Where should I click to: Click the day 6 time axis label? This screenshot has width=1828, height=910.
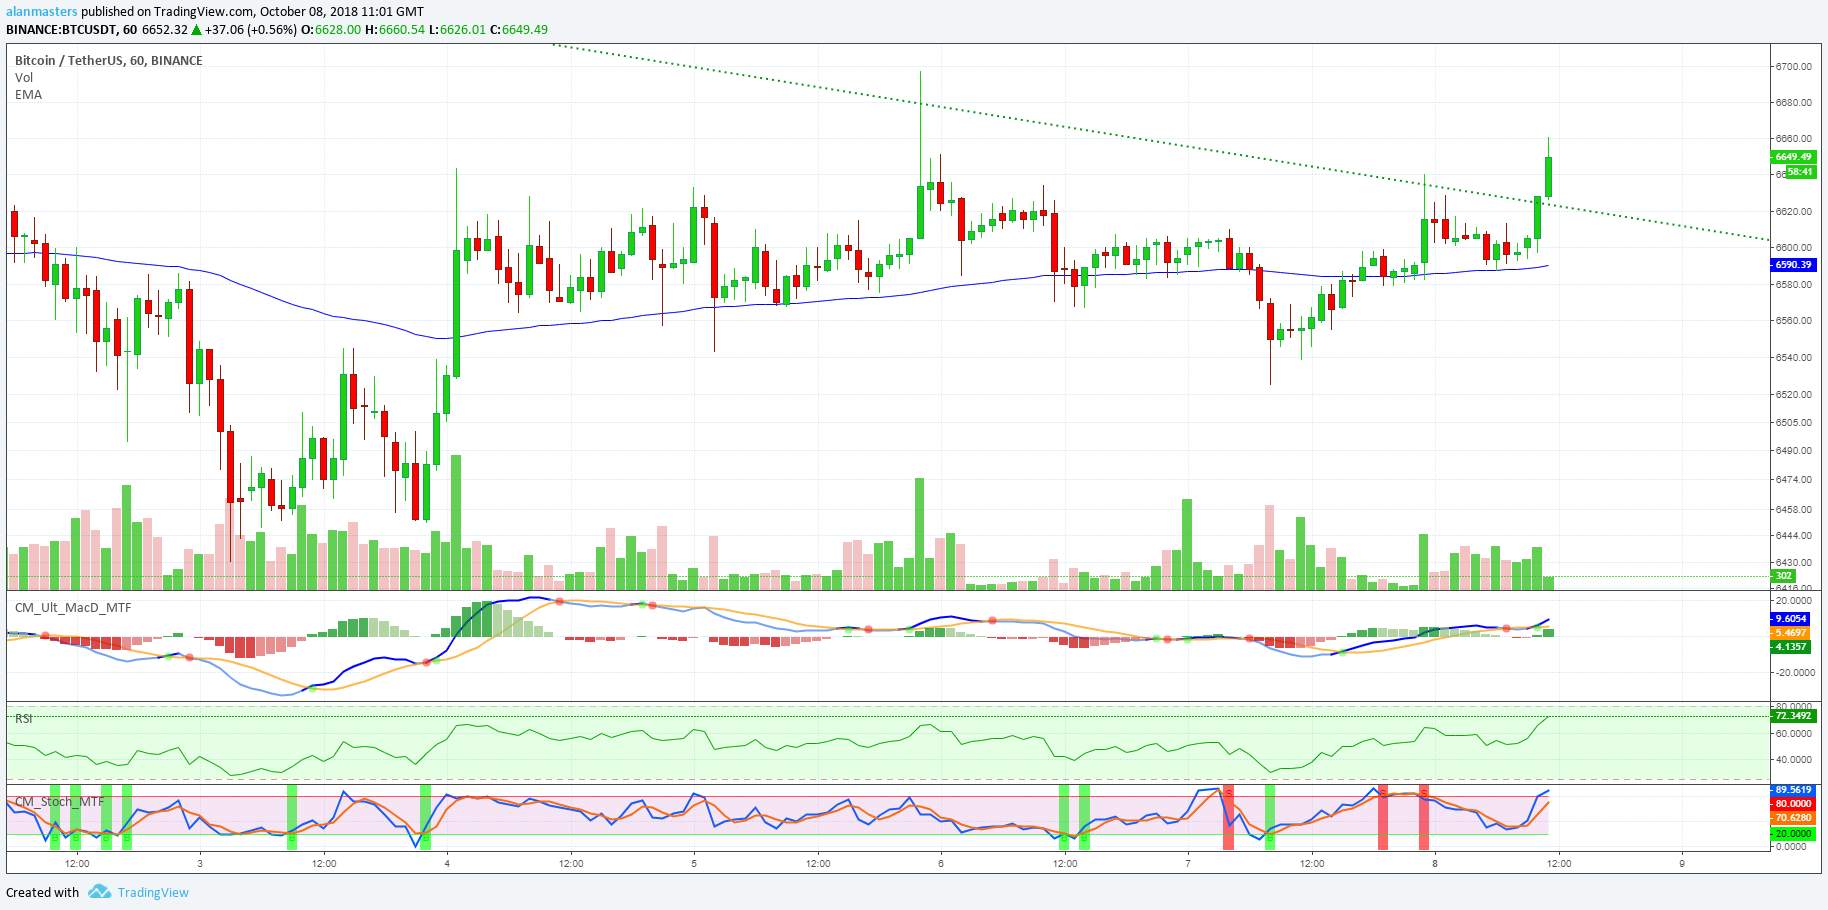tap(941, 864)
